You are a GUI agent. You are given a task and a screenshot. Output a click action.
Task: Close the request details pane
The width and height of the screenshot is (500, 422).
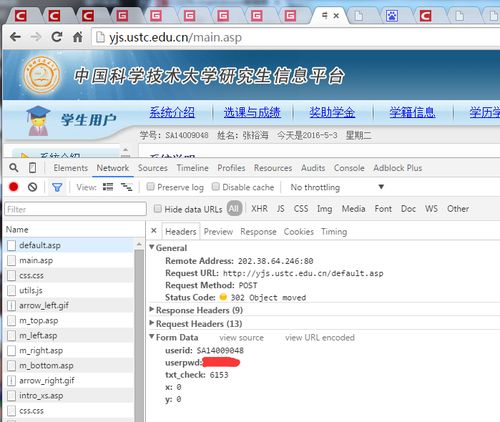pyautogui.click(x=154, y=230)
